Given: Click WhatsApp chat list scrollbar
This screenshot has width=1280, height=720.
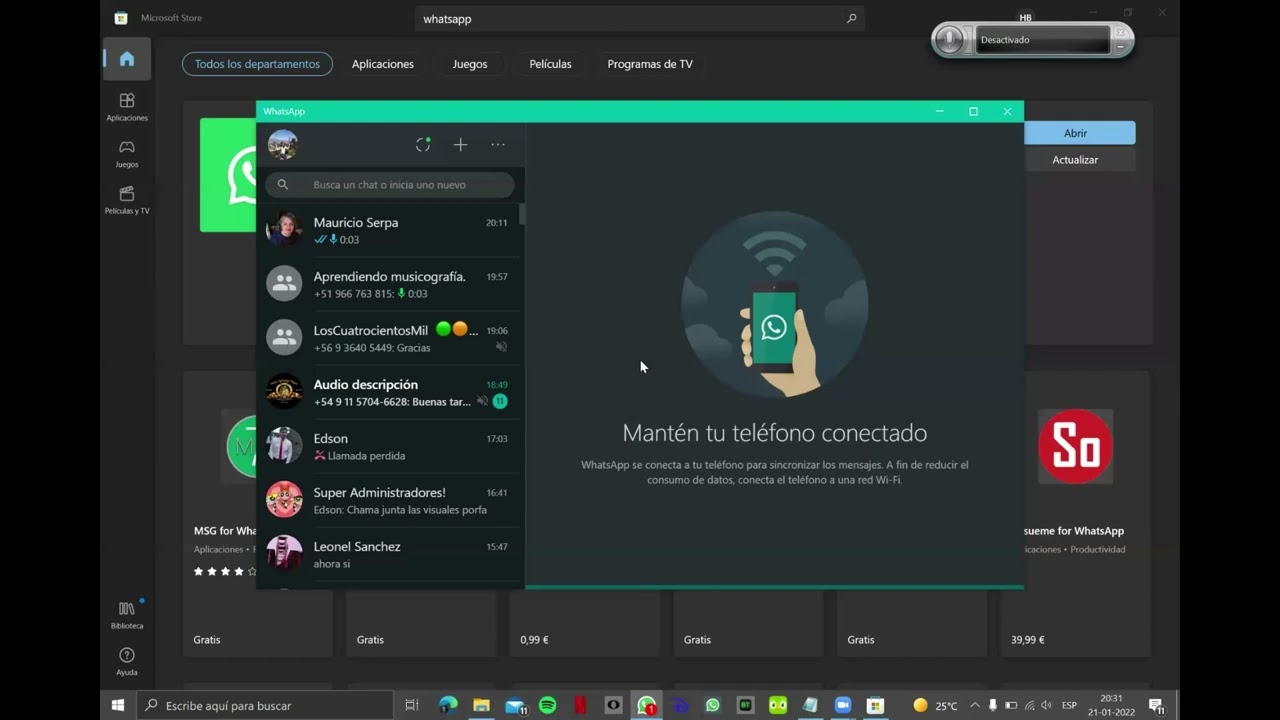Looking at the screenshot, I should tap(522, 213).
